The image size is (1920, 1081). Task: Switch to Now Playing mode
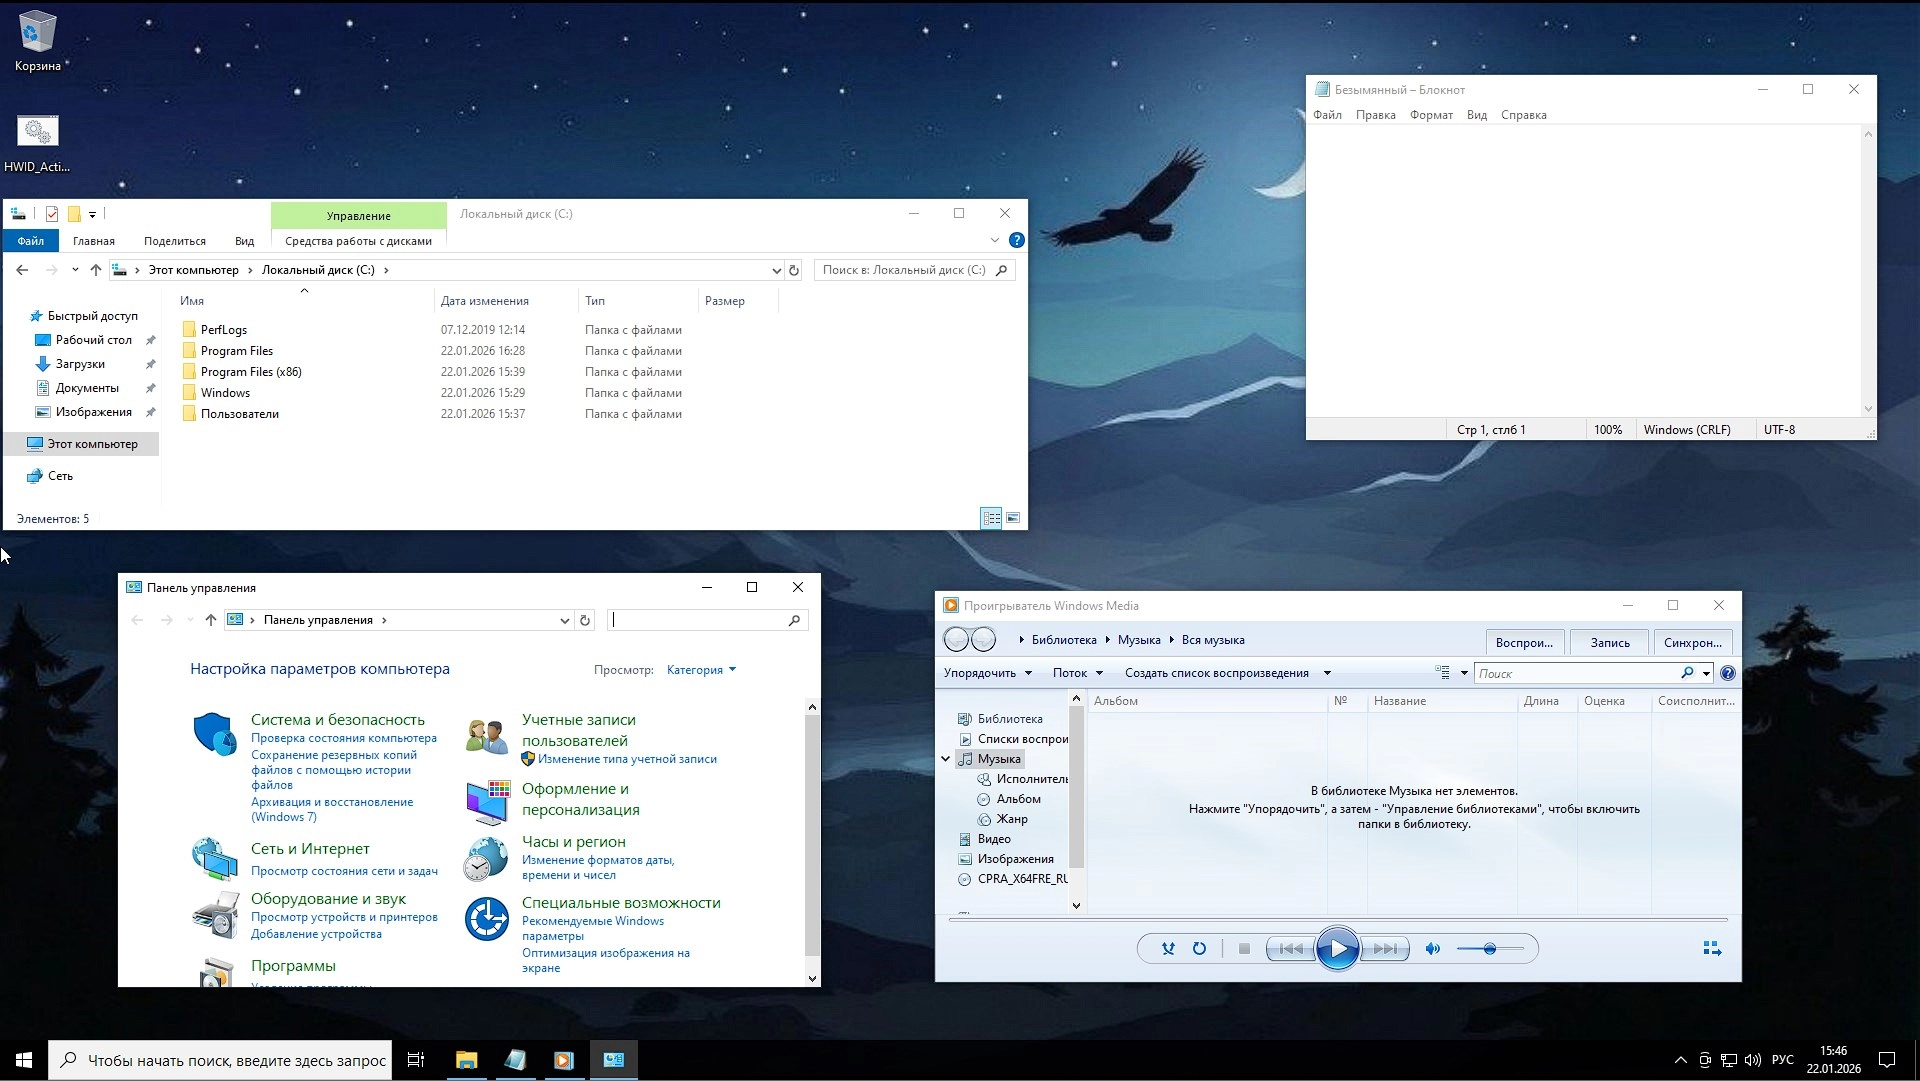coord(1712,948)
